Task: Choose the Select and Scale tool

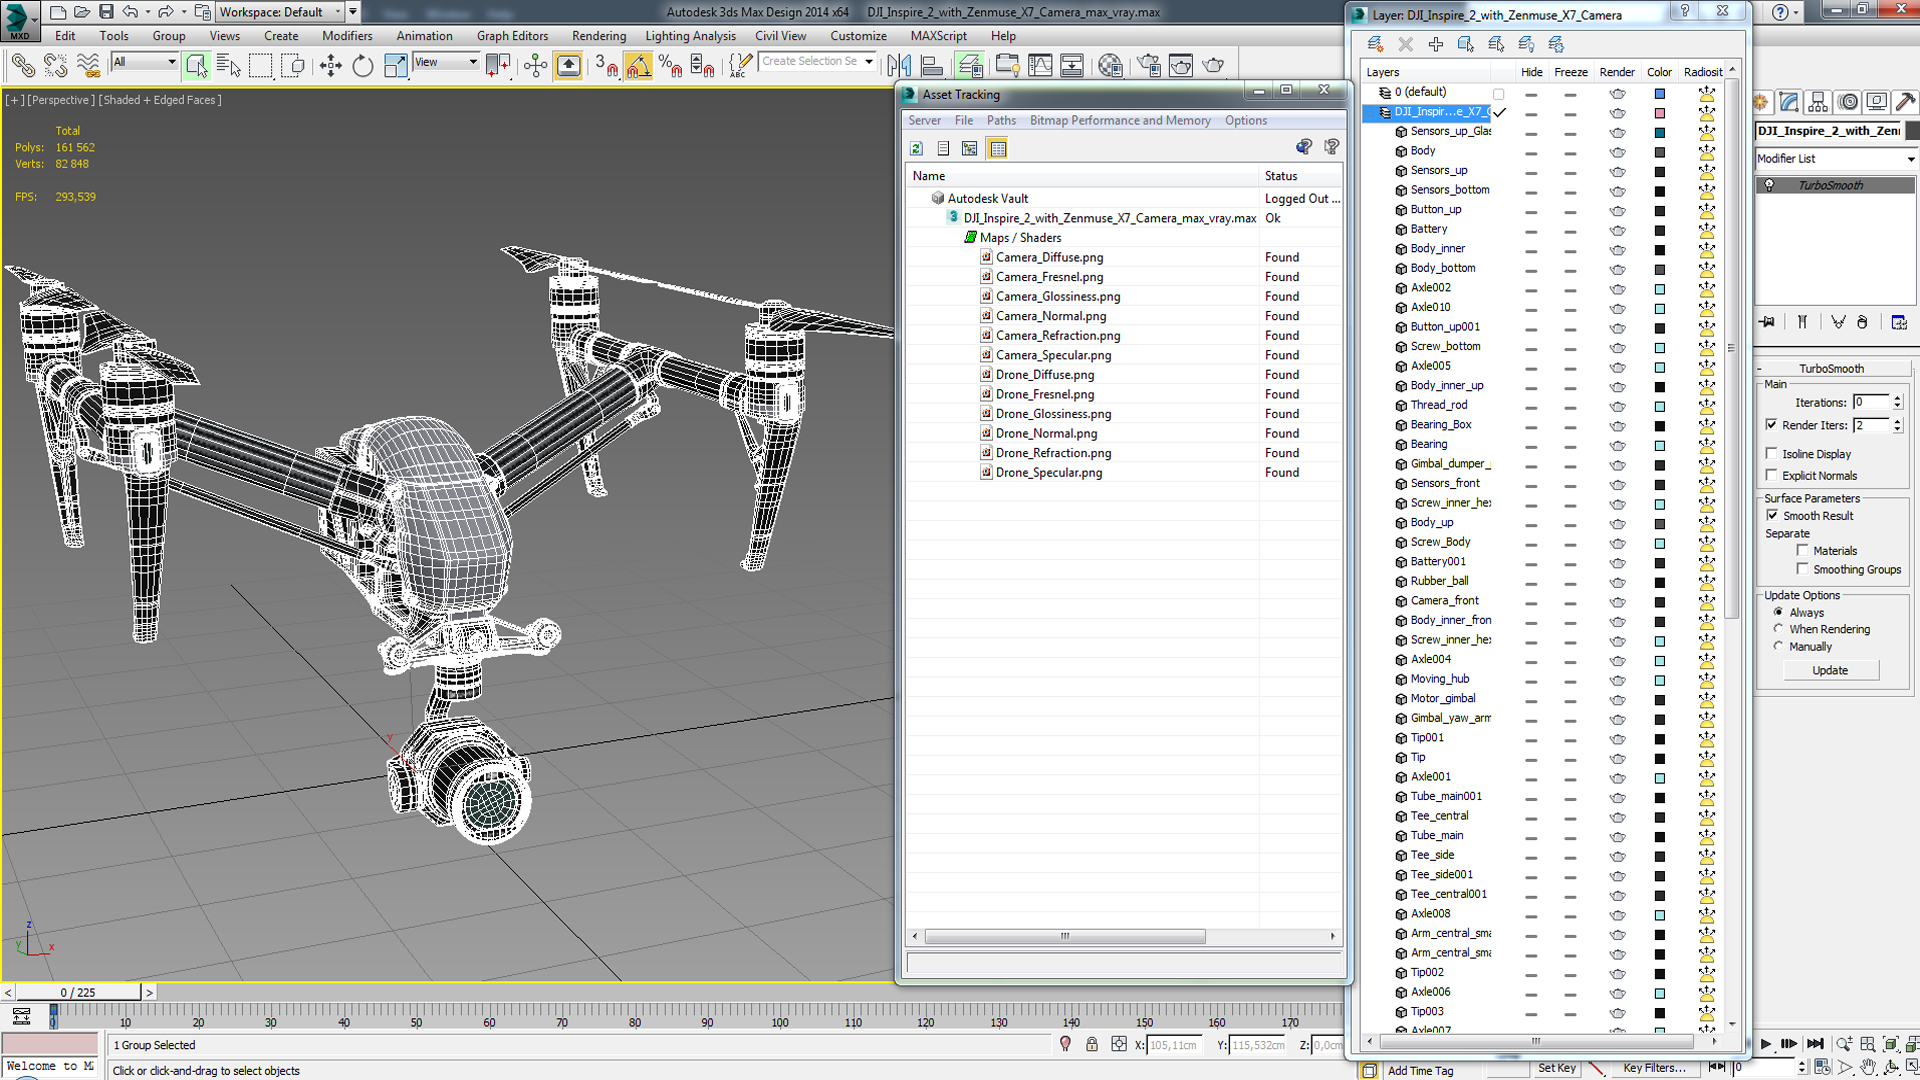Action: point(395,66)
